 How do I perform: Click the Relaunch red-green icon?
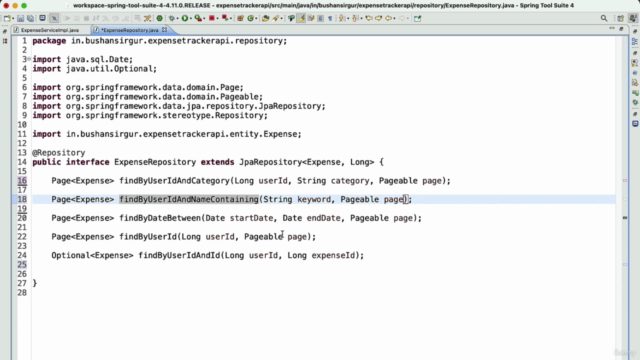point(225,18)
